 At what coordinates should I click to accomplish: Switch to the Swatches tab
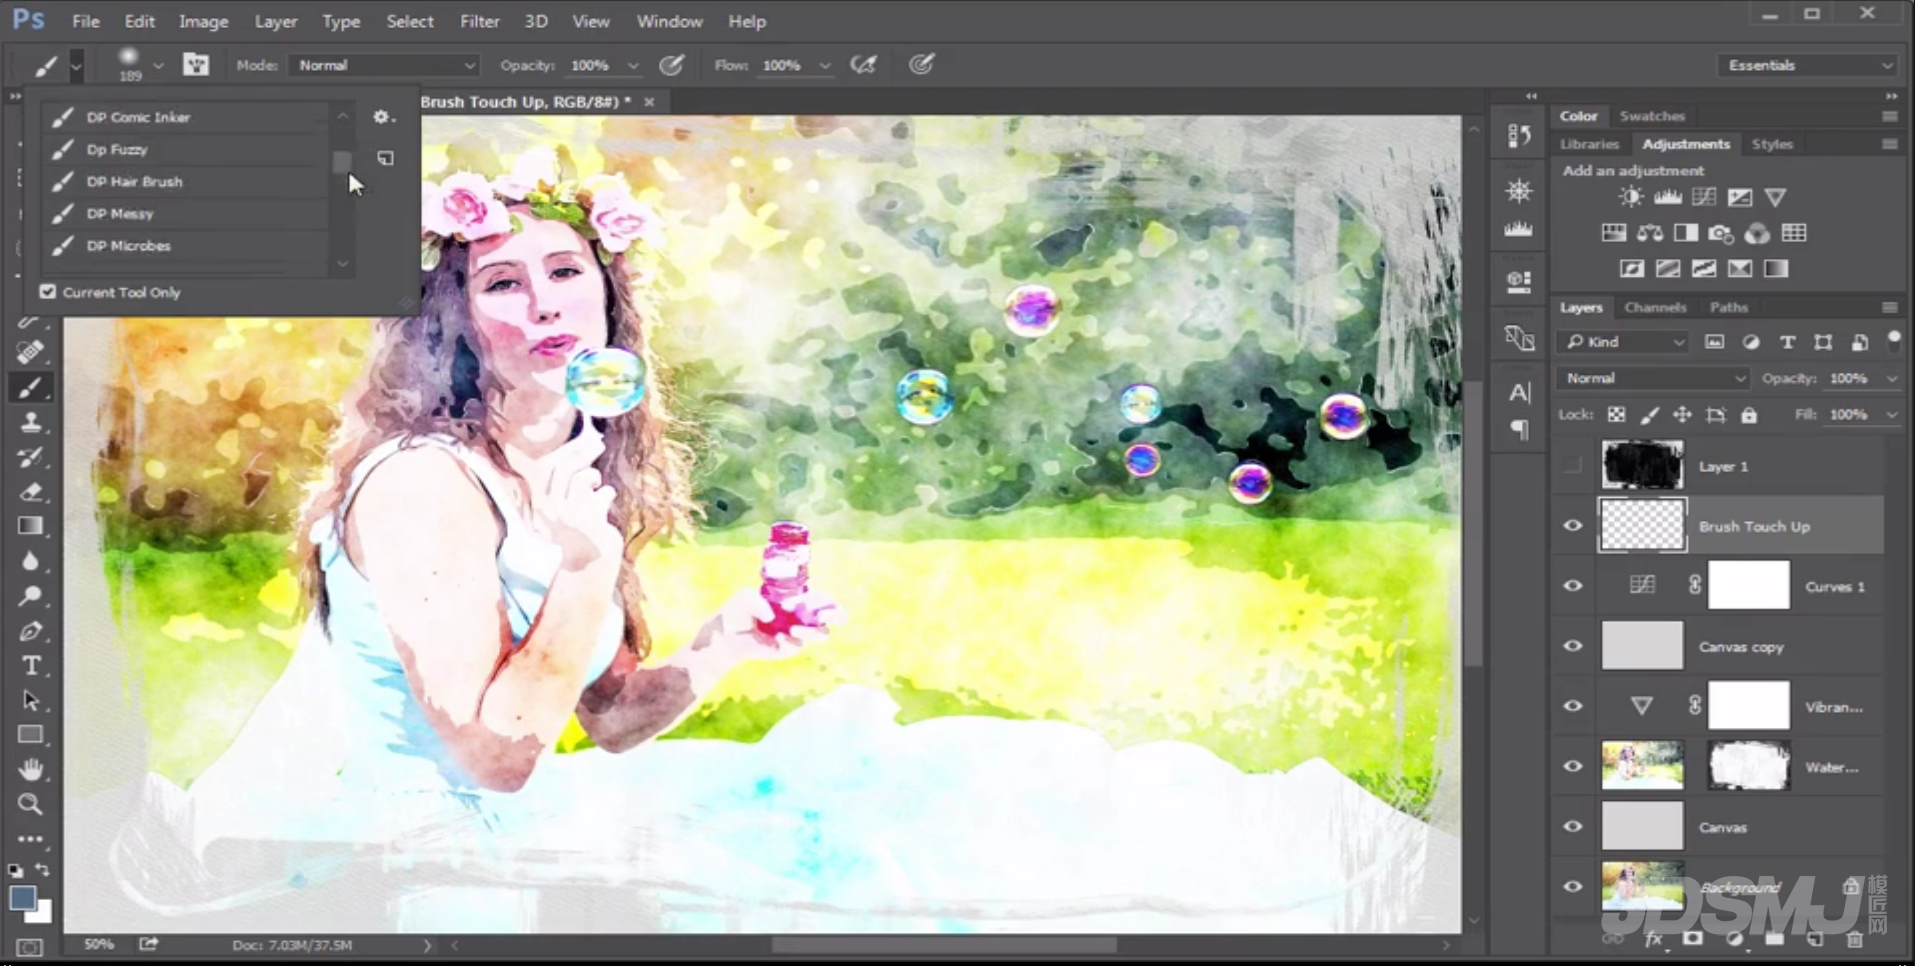coord(1652,116)
